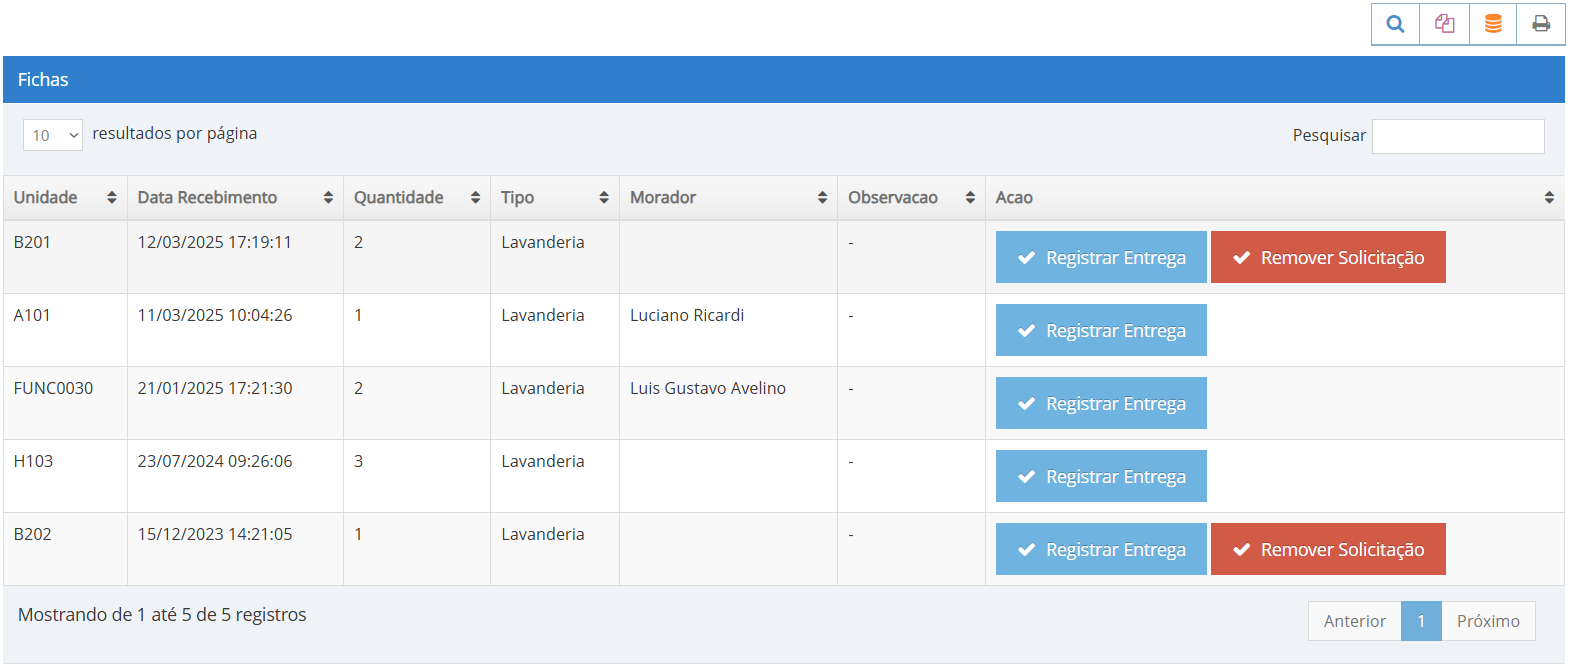
Task: Sort by Acao column header
Action: 1273,198
